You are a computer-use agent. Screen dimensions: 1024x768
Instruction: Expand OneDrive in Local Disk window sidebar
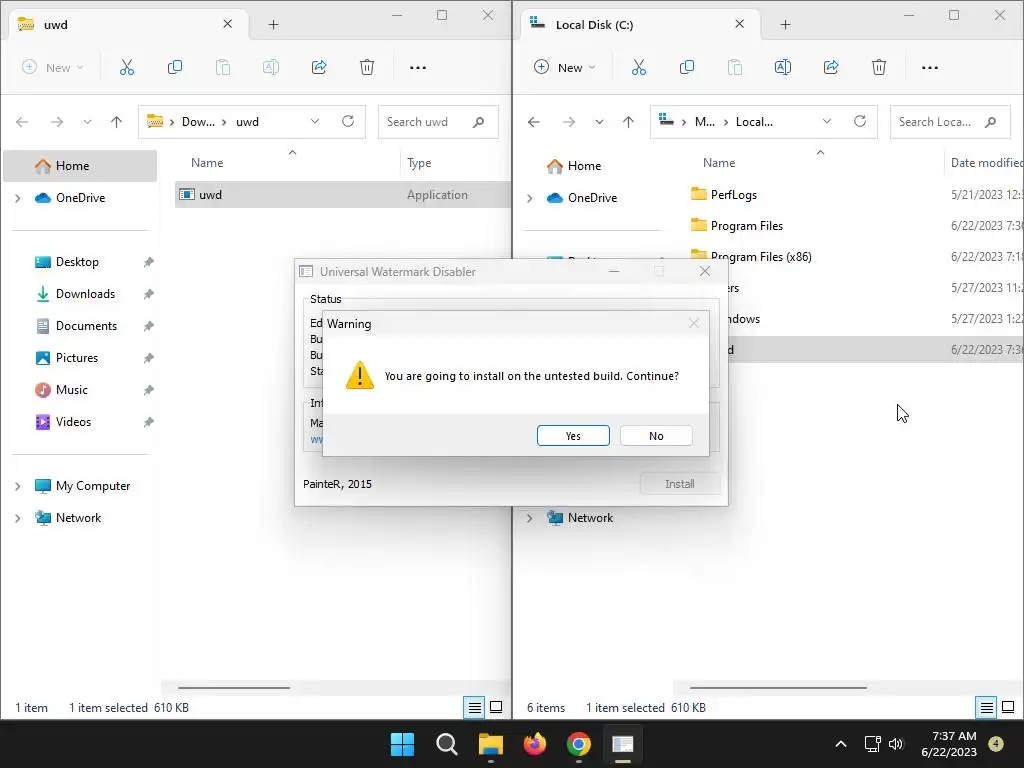(x=530, y=198)
